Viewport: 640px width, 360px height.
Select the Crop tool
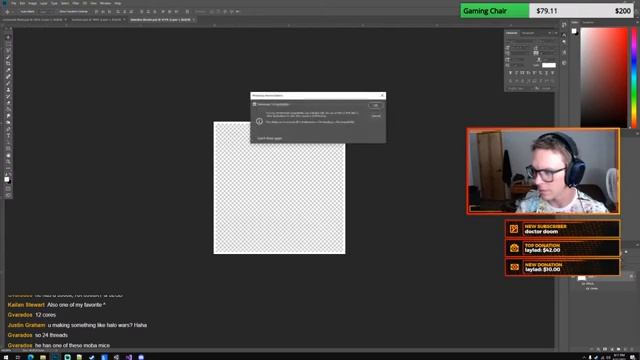click(x=8, y=64)
